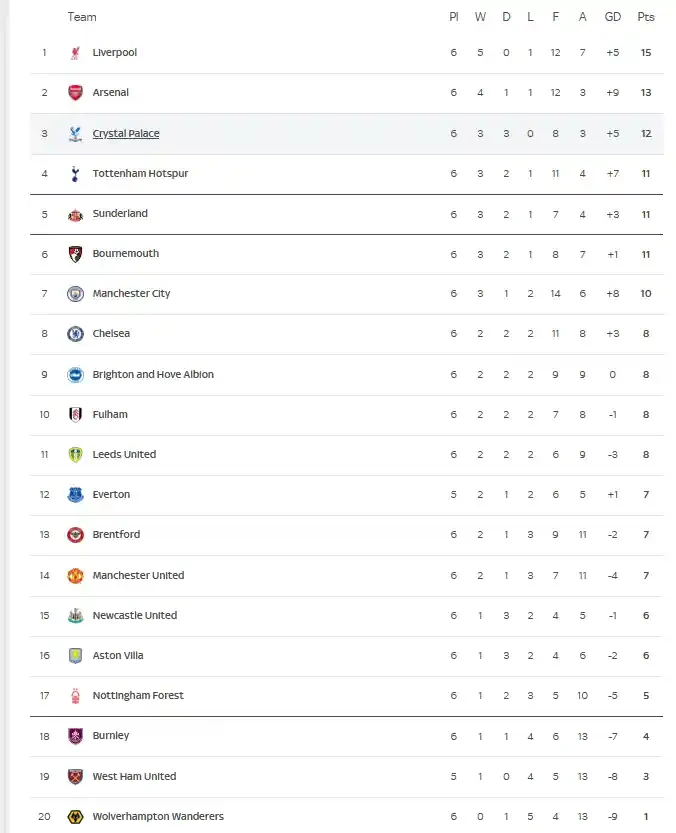The image size is (676, 833).
Task: Click the Burnley club crest
Action: (75, 735)
